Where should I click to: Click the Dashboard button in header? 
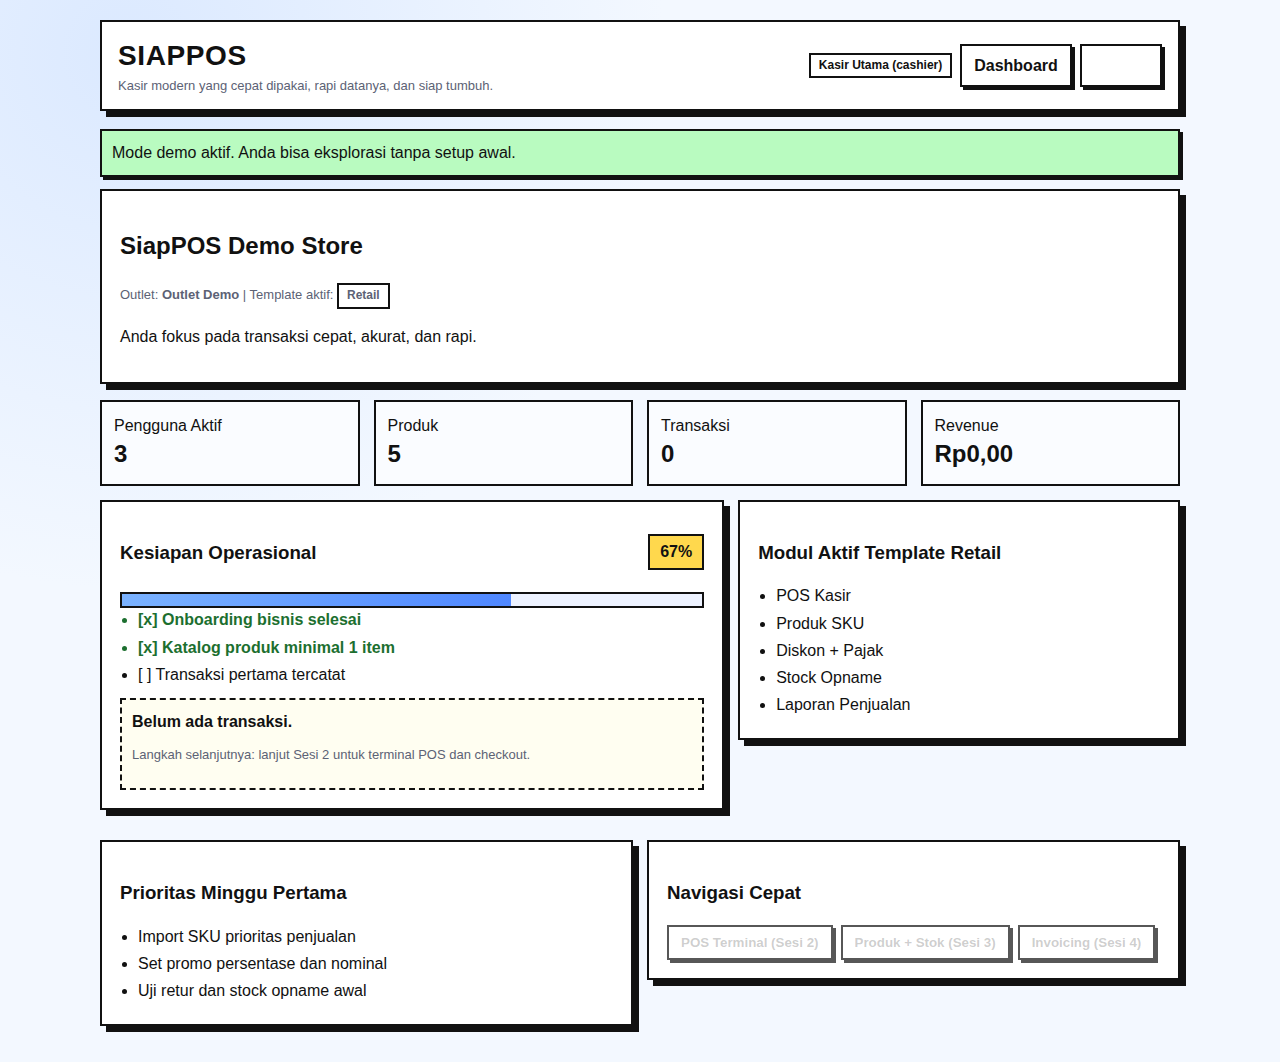point(1015,66)
